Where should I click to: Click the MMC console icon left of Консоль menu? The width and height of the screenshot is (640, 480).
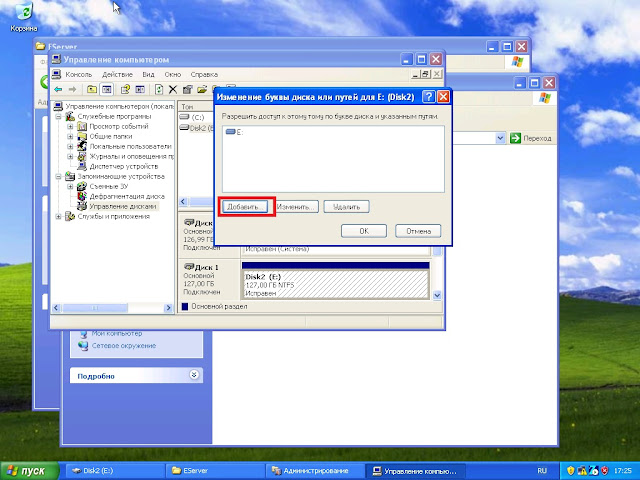click(57, 74)
